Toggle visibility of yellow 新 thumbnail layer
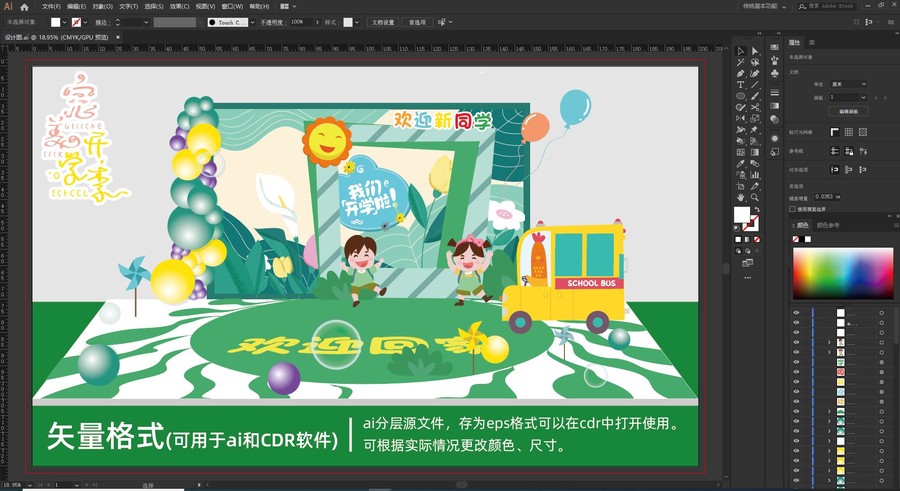The image size is (900, 491). point(796,382)
